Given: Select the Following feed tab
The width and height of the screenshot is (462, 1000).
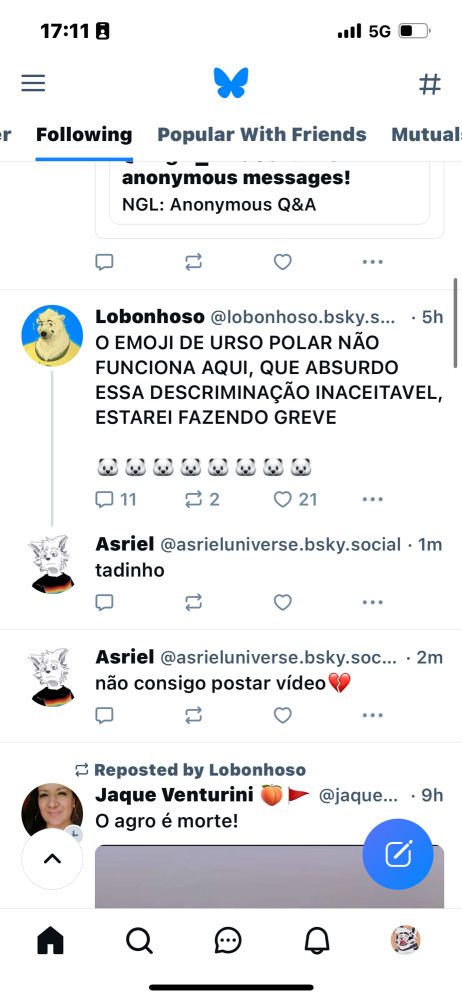Looking at the screenshot, I should [x=84, y=135].
